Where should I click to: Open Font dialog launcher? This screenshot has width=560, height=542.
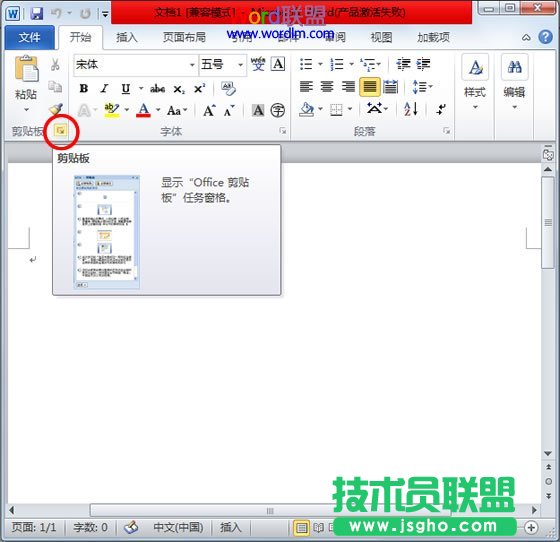tap(283, 131)
